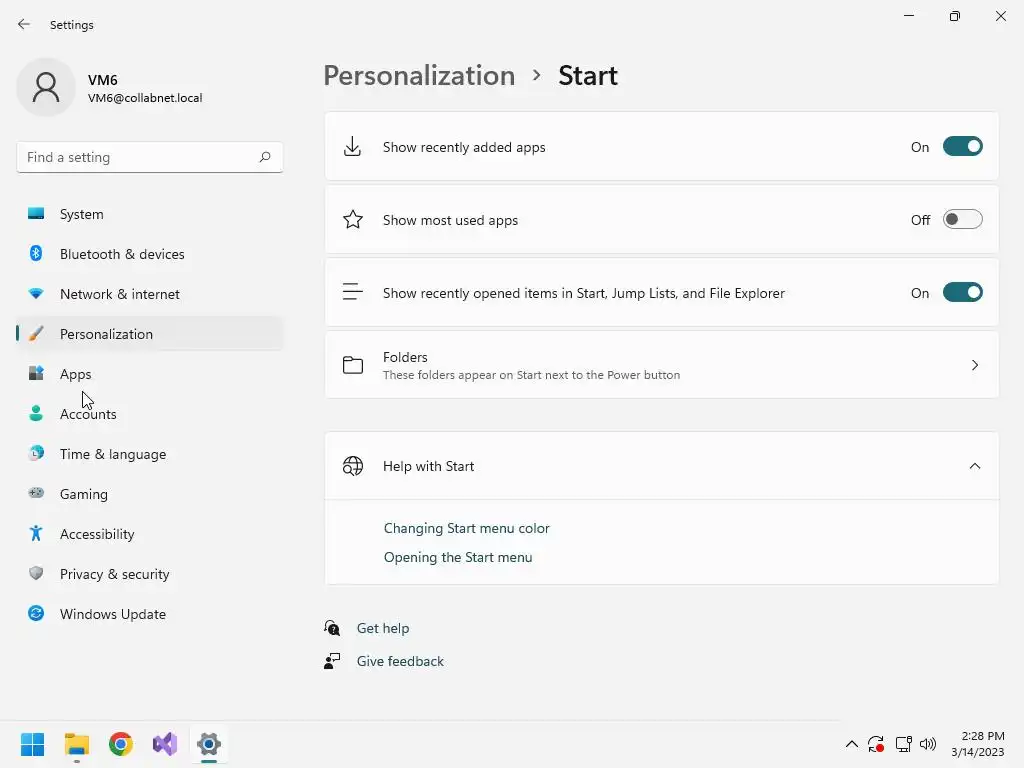Screen dimensions: 1024x768
Task: Click the list icon beside Show recently opened items
Action: [x=353, y=292]
